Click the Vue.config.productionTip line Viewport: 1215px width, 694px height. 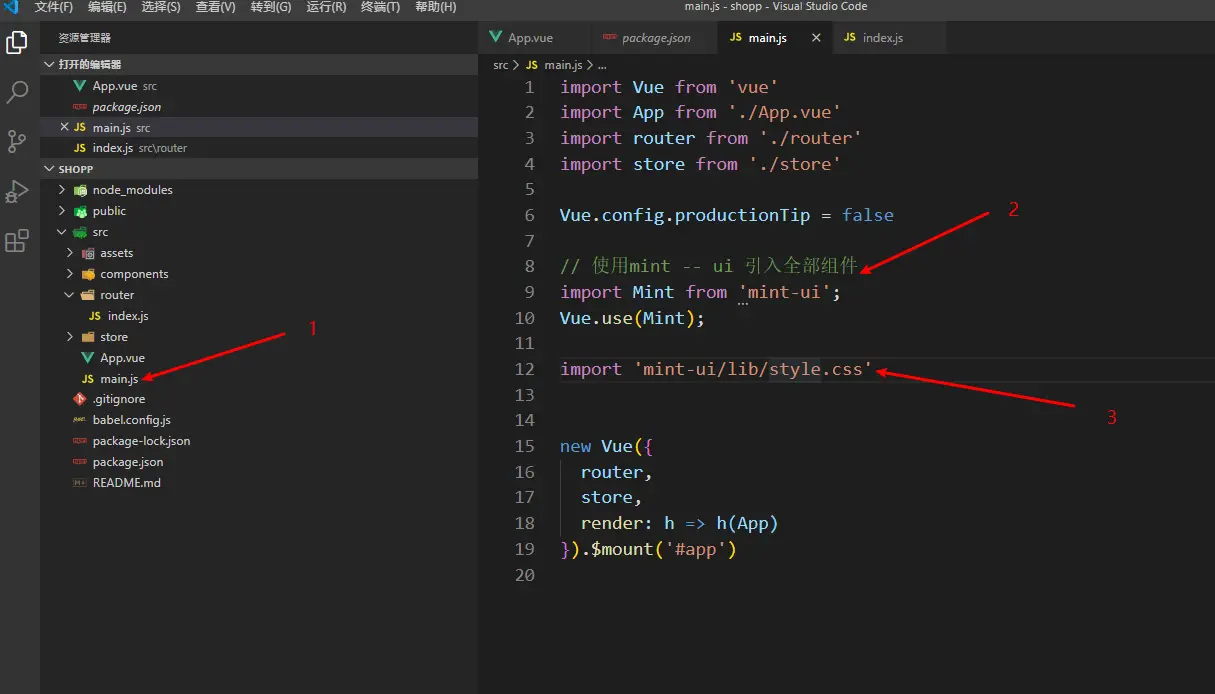727,215
